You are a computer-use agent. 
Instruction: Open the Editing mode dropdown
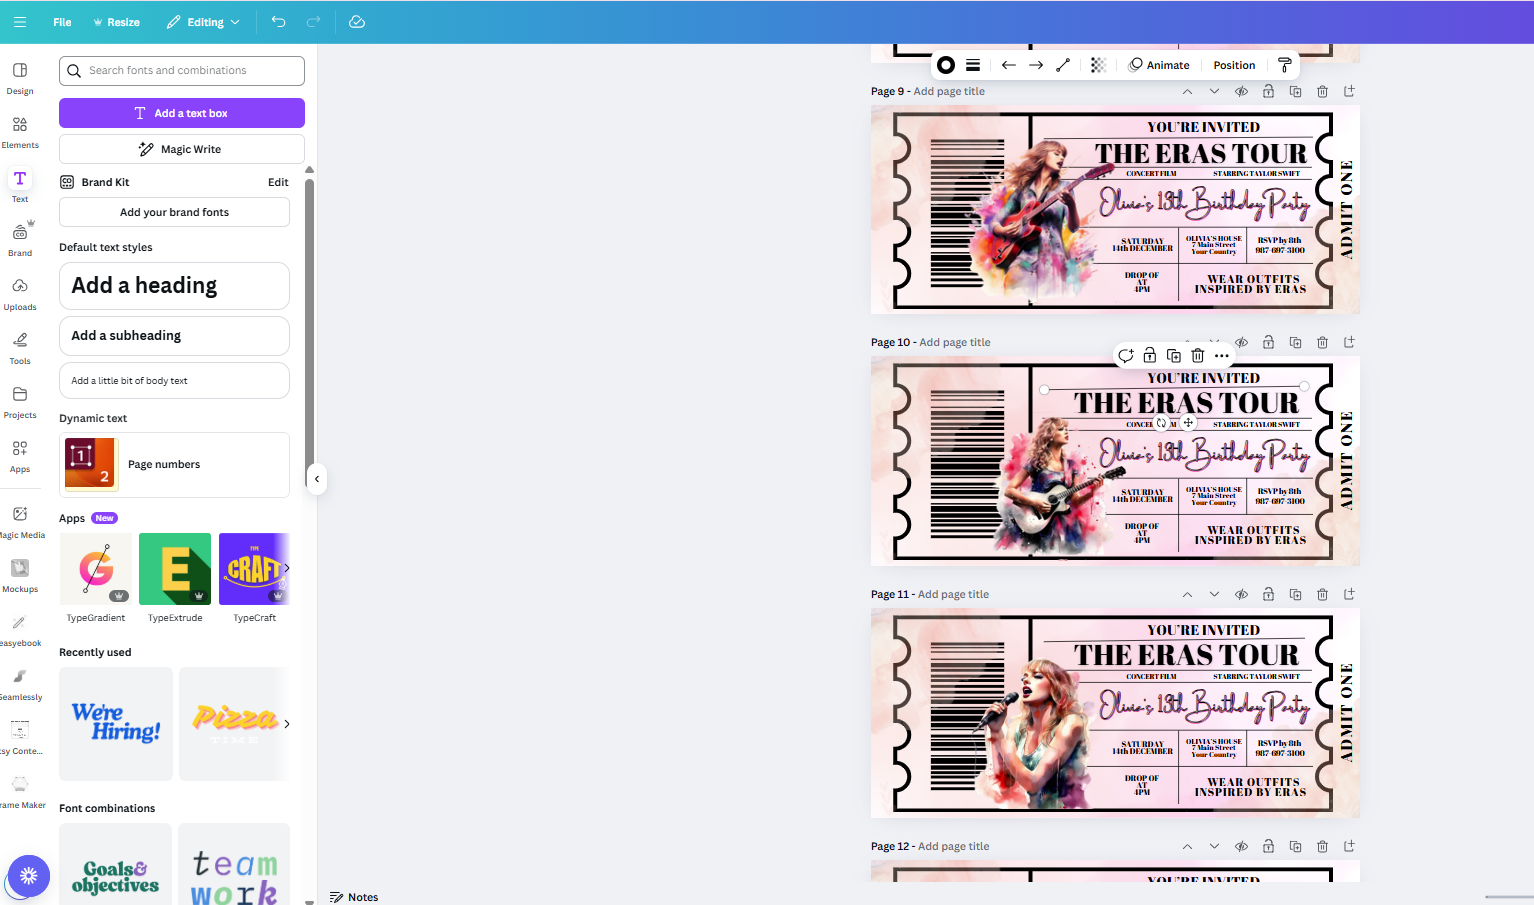pos(202,21)
